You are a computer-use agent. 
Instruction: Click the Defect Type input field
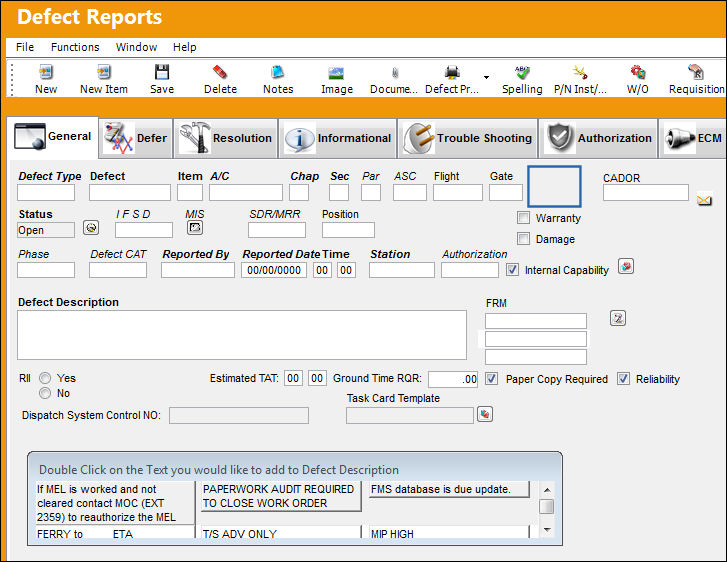pyautogui.click(x=46, y=192)
